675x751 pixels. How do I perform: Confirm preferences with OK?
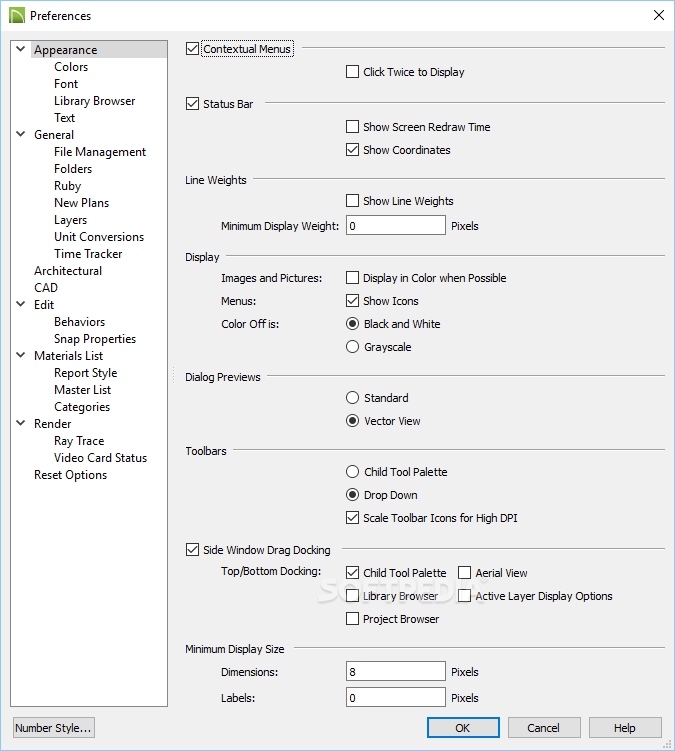coord(463,728)
